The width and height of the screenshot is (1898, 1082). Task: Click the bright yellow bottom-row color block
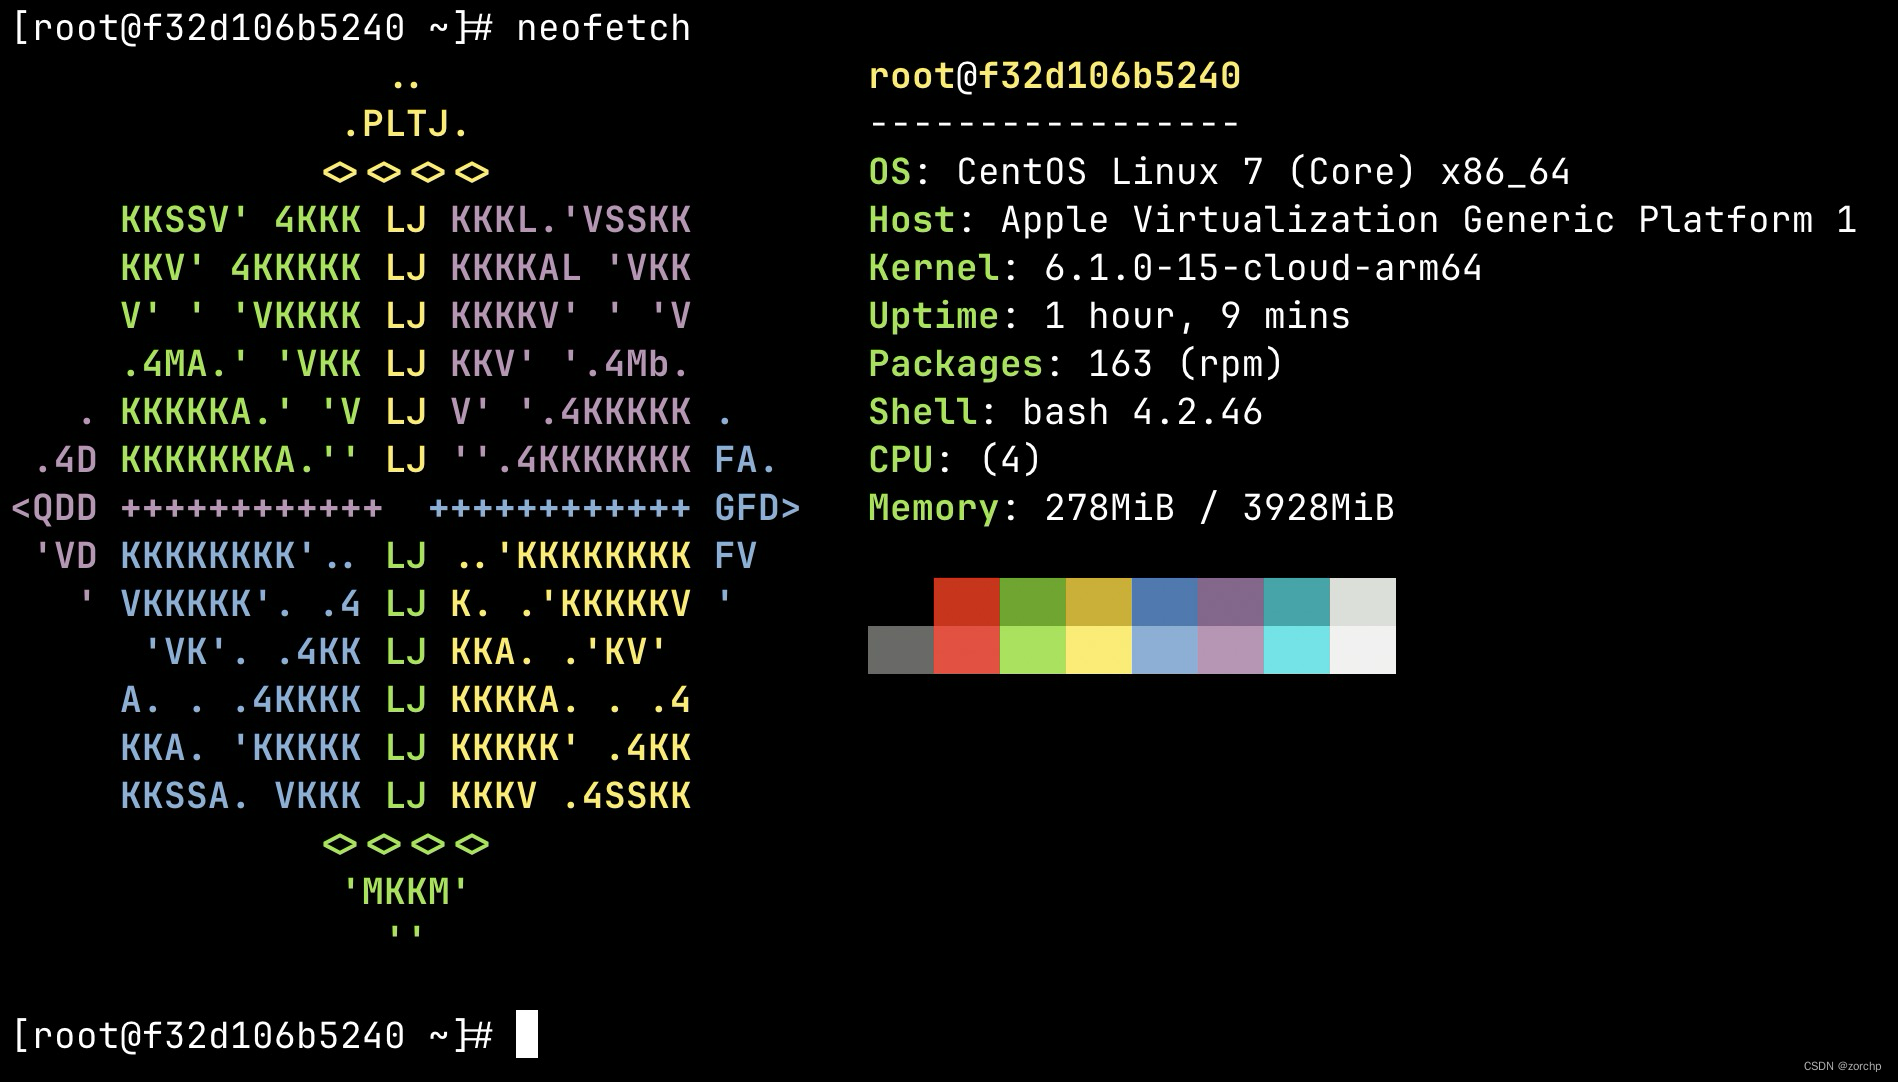(1099, 650)
